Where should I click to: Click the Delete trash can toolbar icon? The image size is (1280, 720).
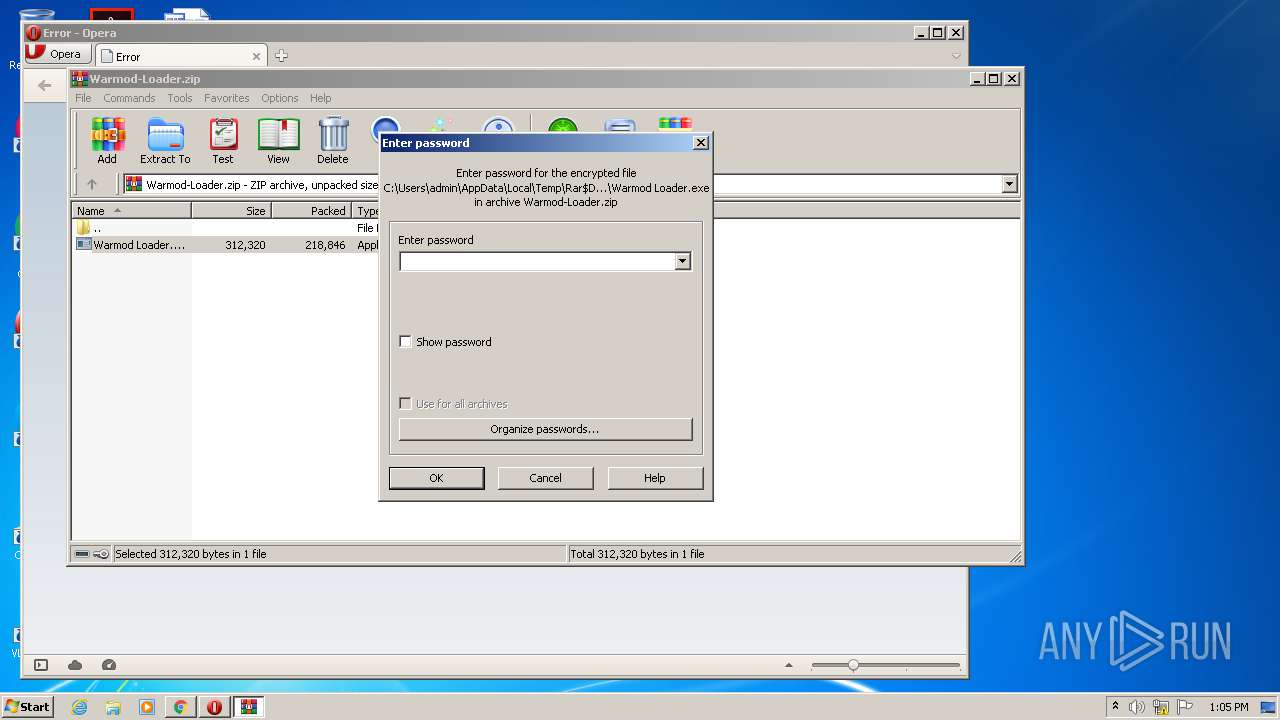coord(333,141)
